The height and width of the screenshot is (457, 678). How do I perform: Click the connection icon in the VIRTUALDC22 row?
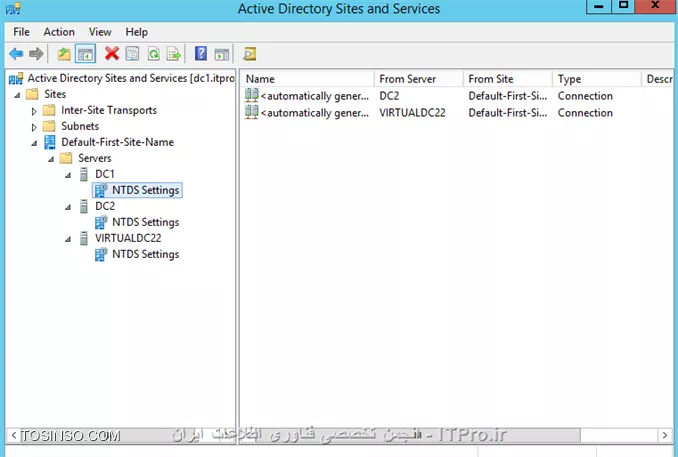(x=251, y=112)
